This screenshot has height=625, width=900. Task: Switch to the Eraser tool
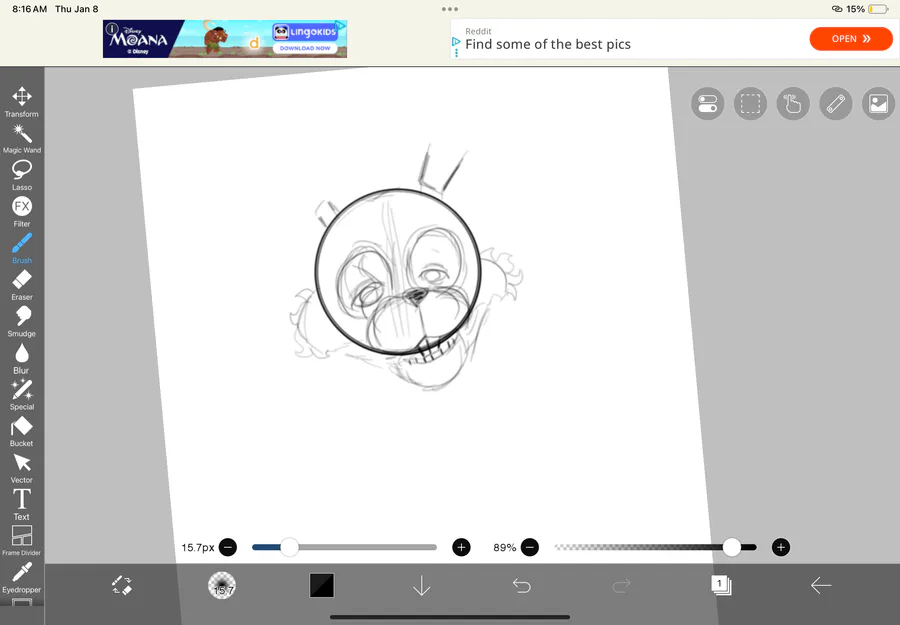22,285
